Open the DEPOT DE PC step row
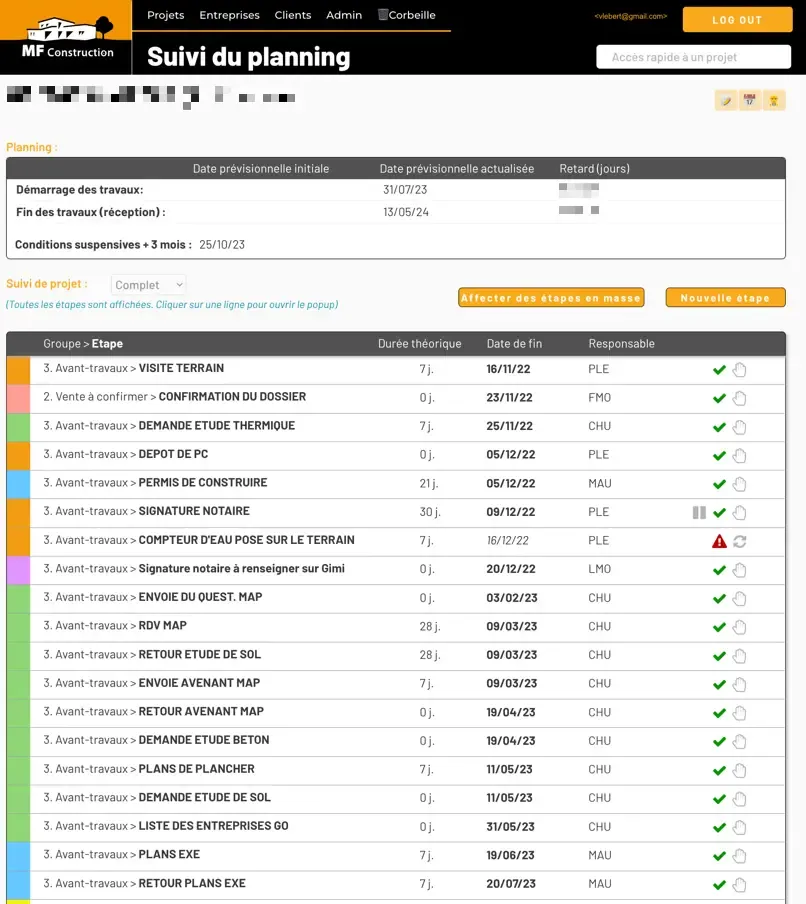This screenshot has height=904, width=806. 396,455
